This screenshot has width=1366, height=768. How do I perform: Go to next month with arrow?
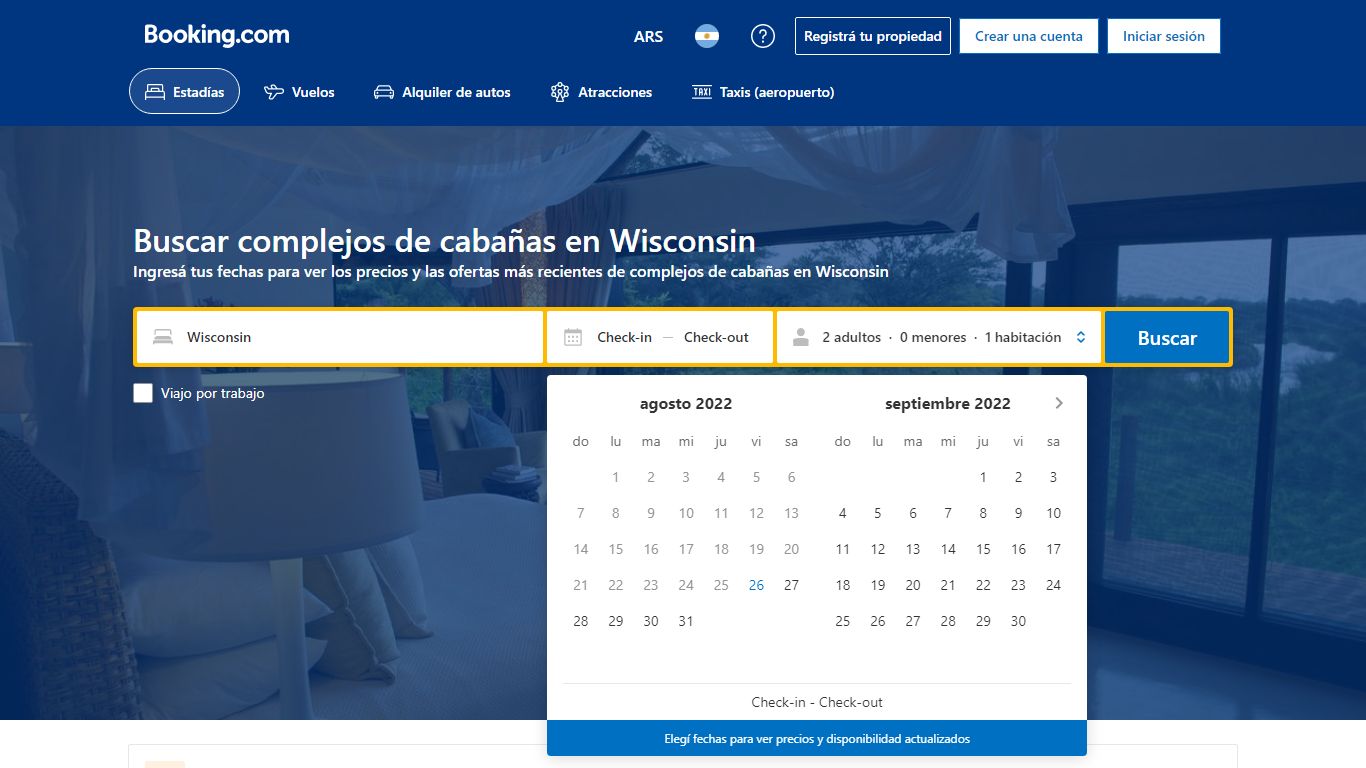[x=1059, y=403]
